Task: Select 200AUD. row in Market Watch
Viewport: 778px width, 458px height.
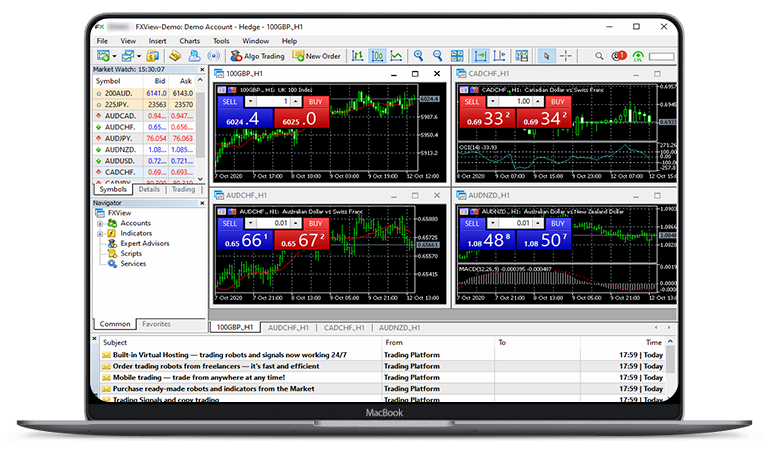Action: tap(144, 93)
